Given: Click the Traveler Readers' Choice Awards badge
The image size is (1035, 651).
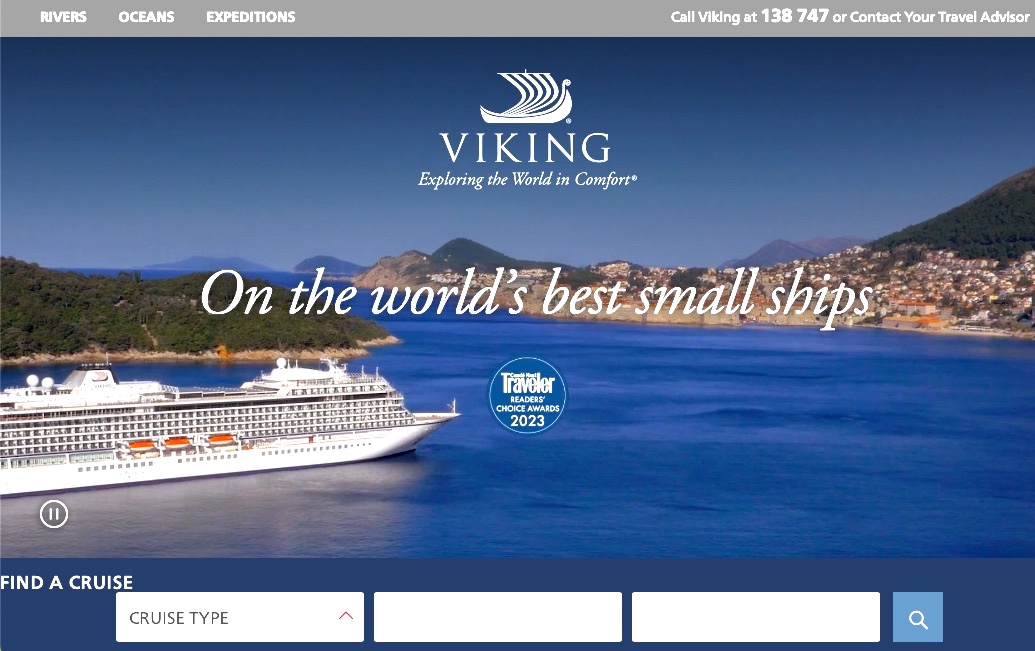Looking at the screenshot, I should [527, 395].
